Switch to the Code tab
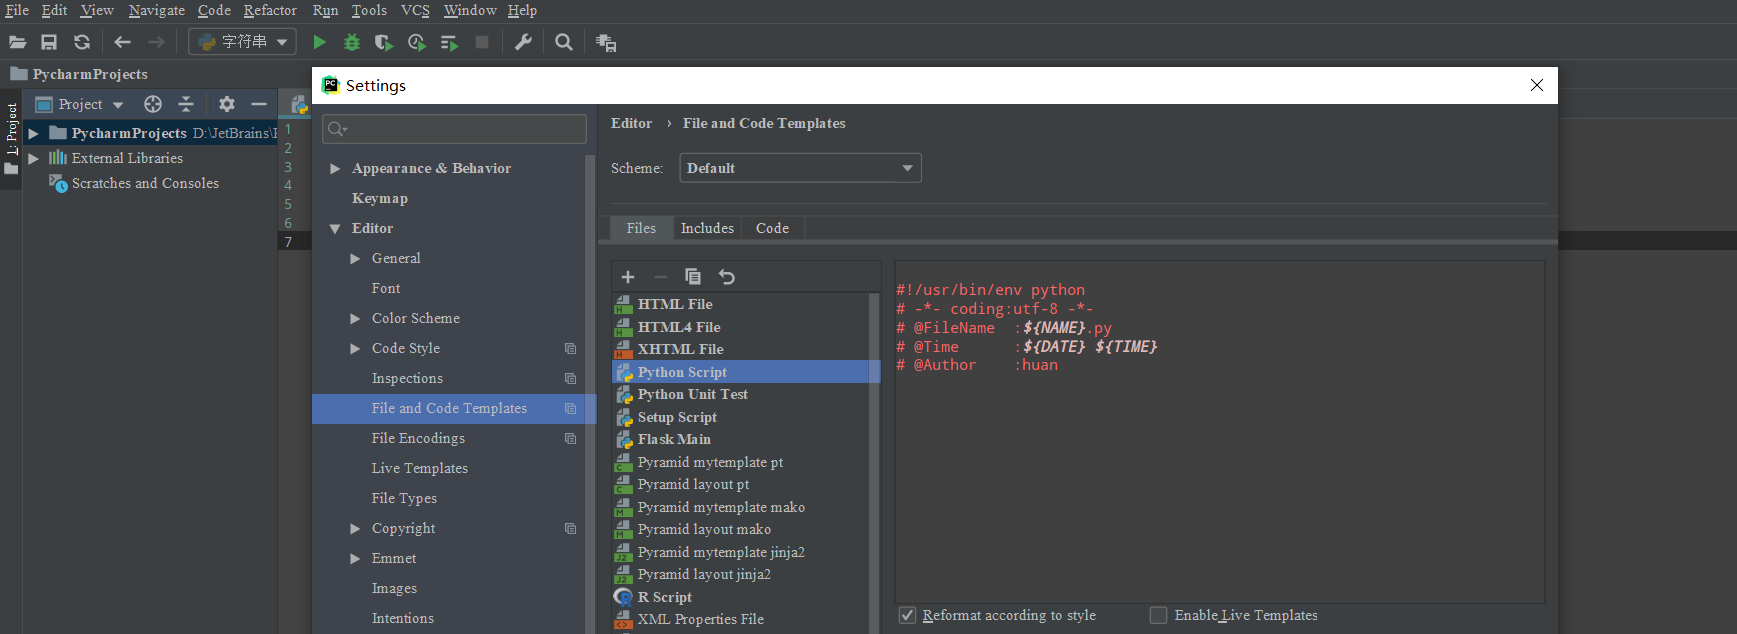 coord(772,228)
